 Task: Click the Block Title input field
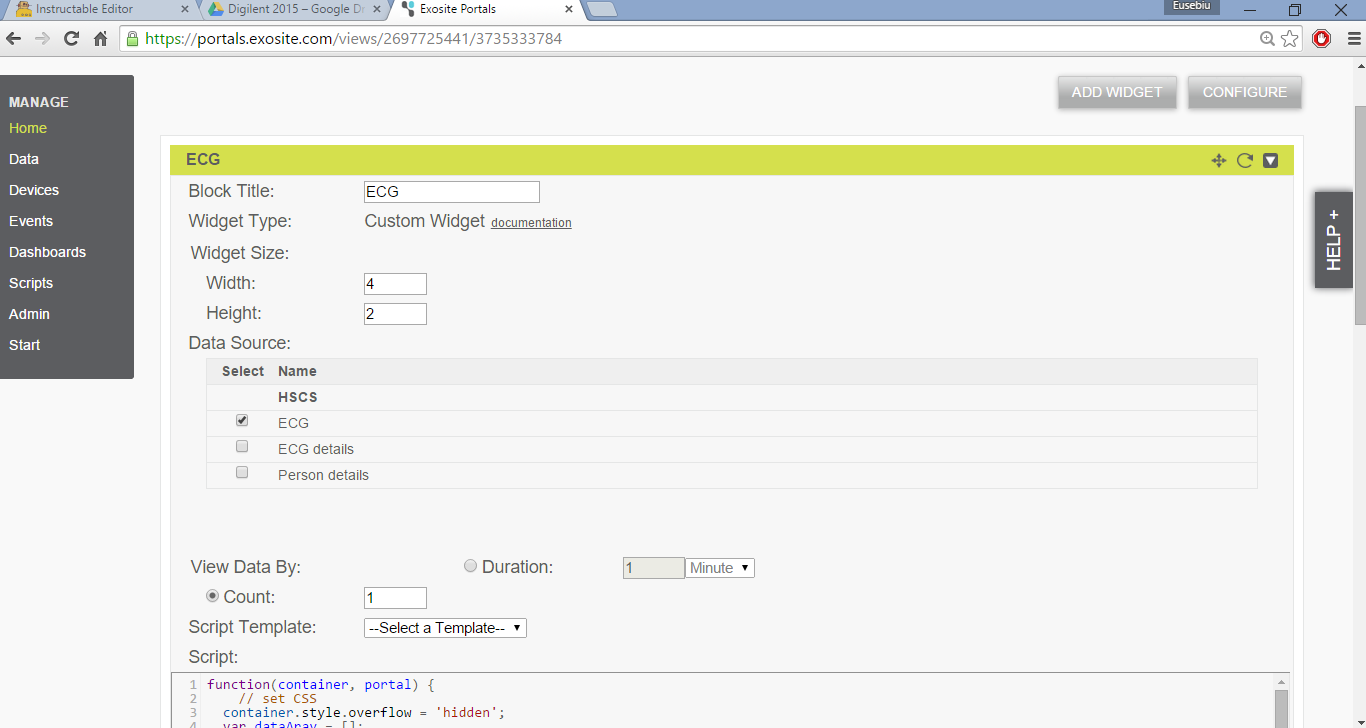[452, 192]
